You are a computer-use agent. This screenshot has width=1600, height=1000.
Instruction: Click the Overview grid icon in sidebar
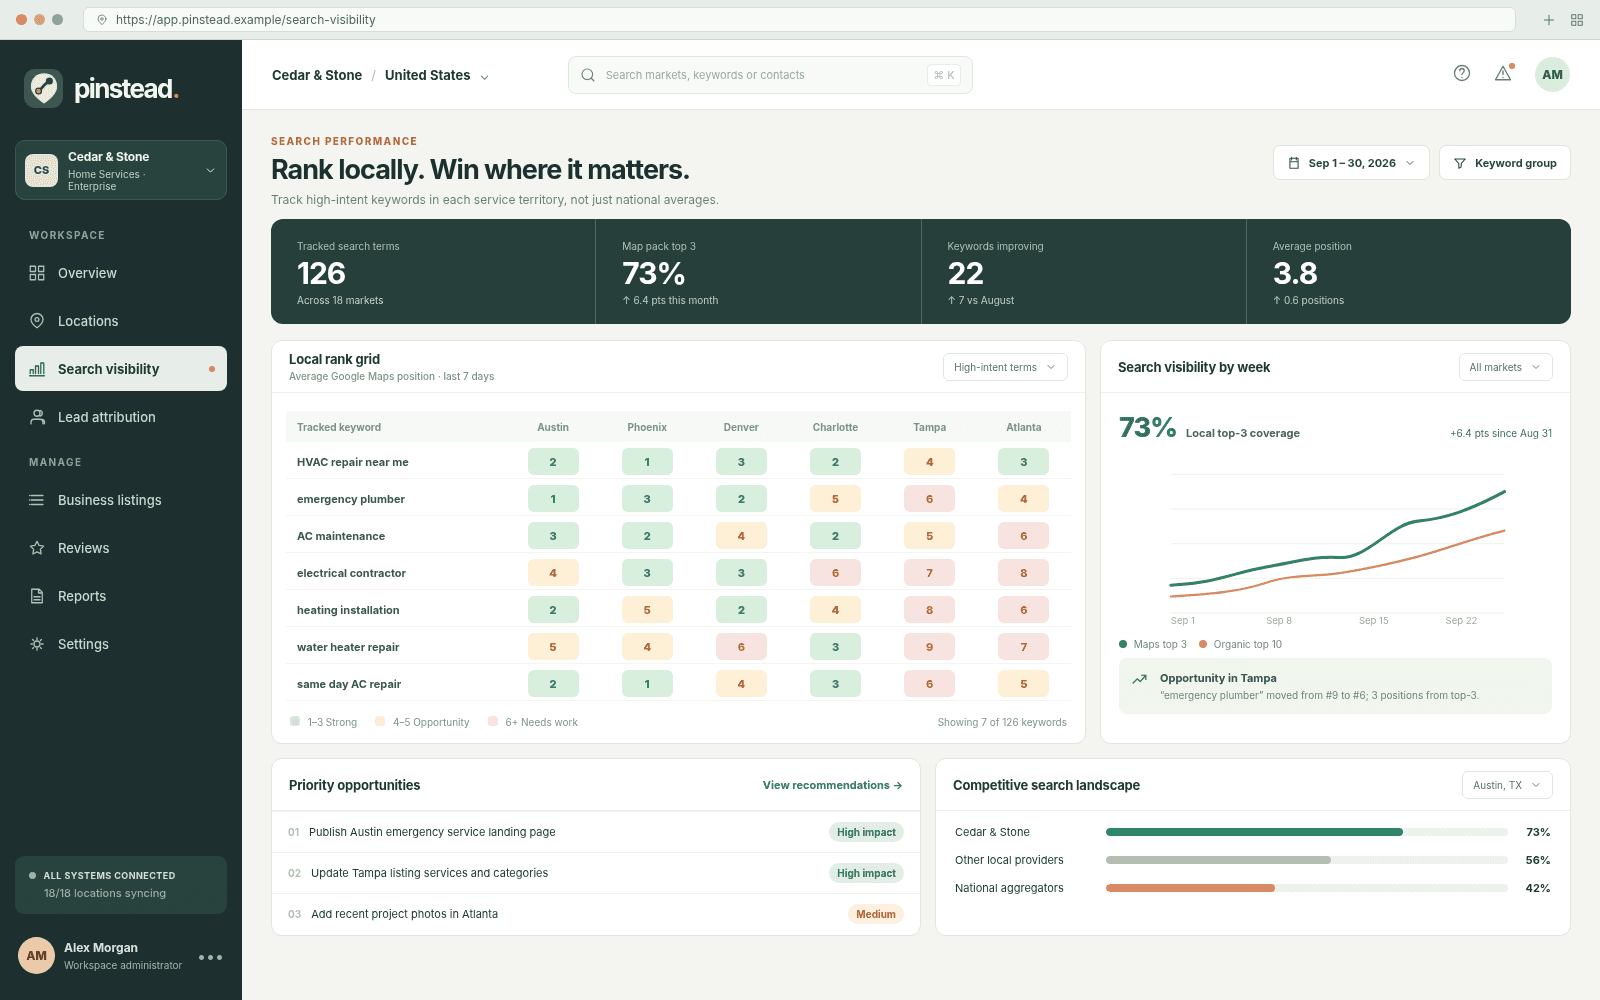37,273
